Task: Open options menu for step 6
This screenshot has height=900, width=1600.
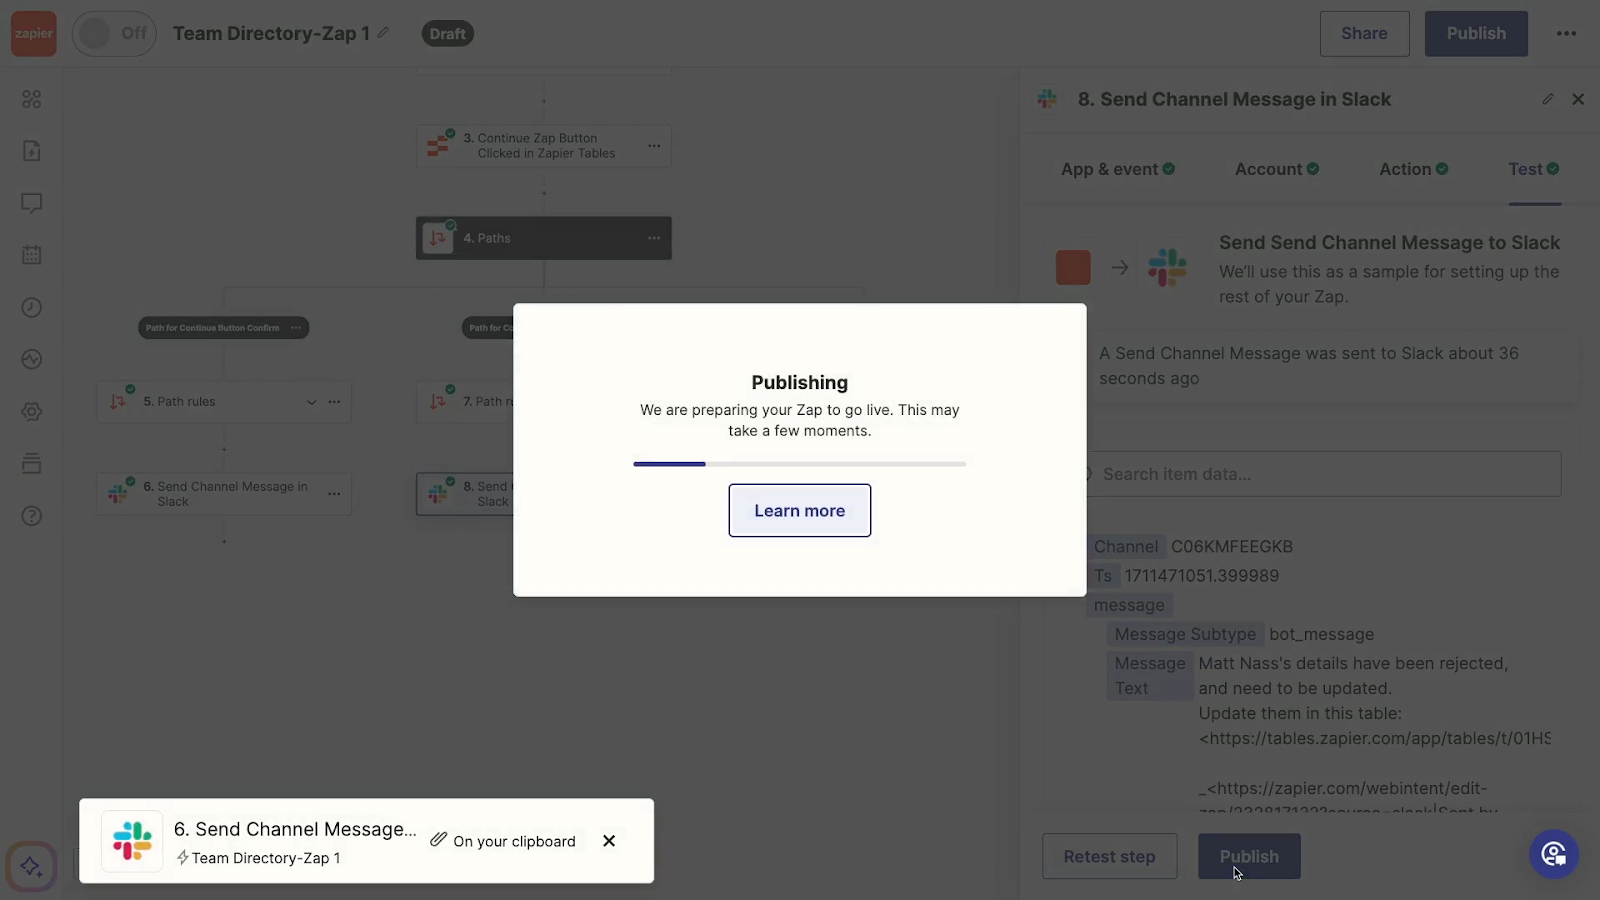Action: tap(334, 494)
